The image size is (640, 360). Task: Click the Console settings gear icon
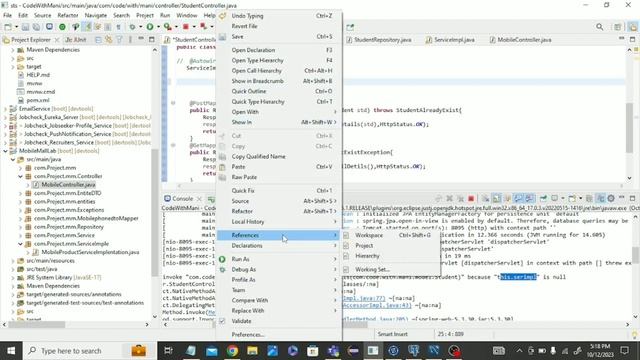pos(611,198)
